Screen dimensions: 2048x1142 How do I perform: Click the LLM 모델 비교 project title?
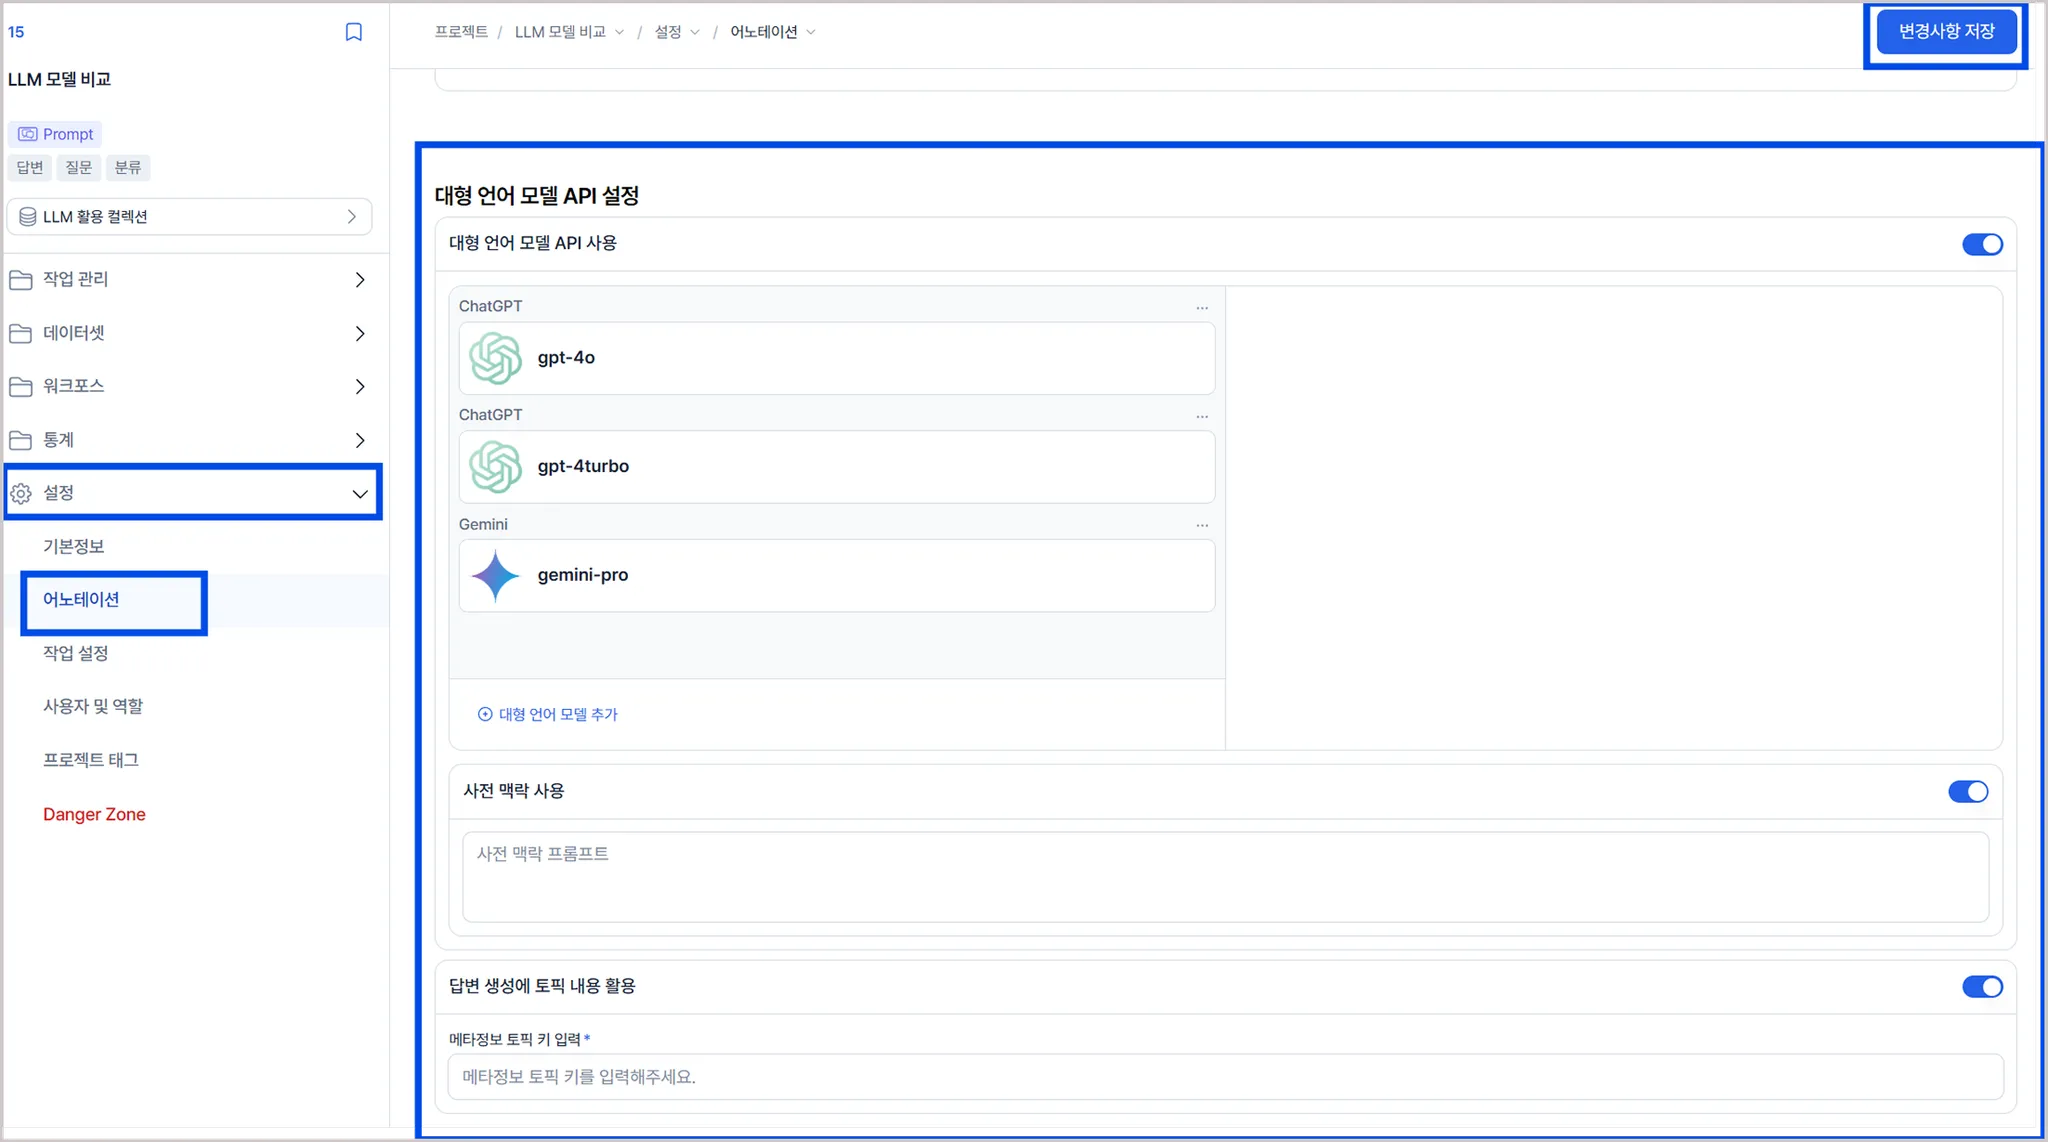tap(60, 79)
